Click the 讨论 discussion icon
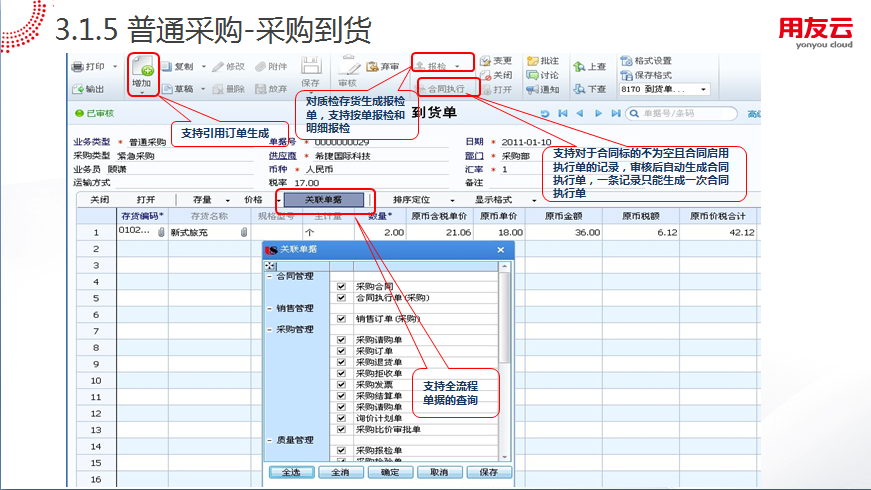The image size is (871, 490). point(533,75)
